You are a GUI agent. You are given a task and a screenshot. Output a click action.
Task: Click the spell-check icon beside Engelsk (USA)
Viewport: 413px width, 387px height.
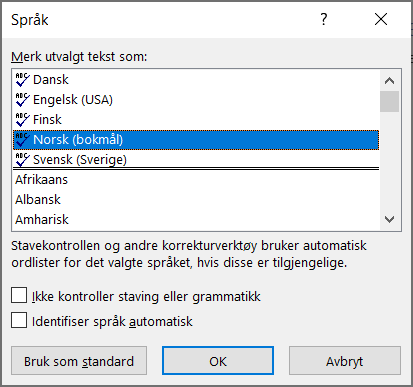22,100
